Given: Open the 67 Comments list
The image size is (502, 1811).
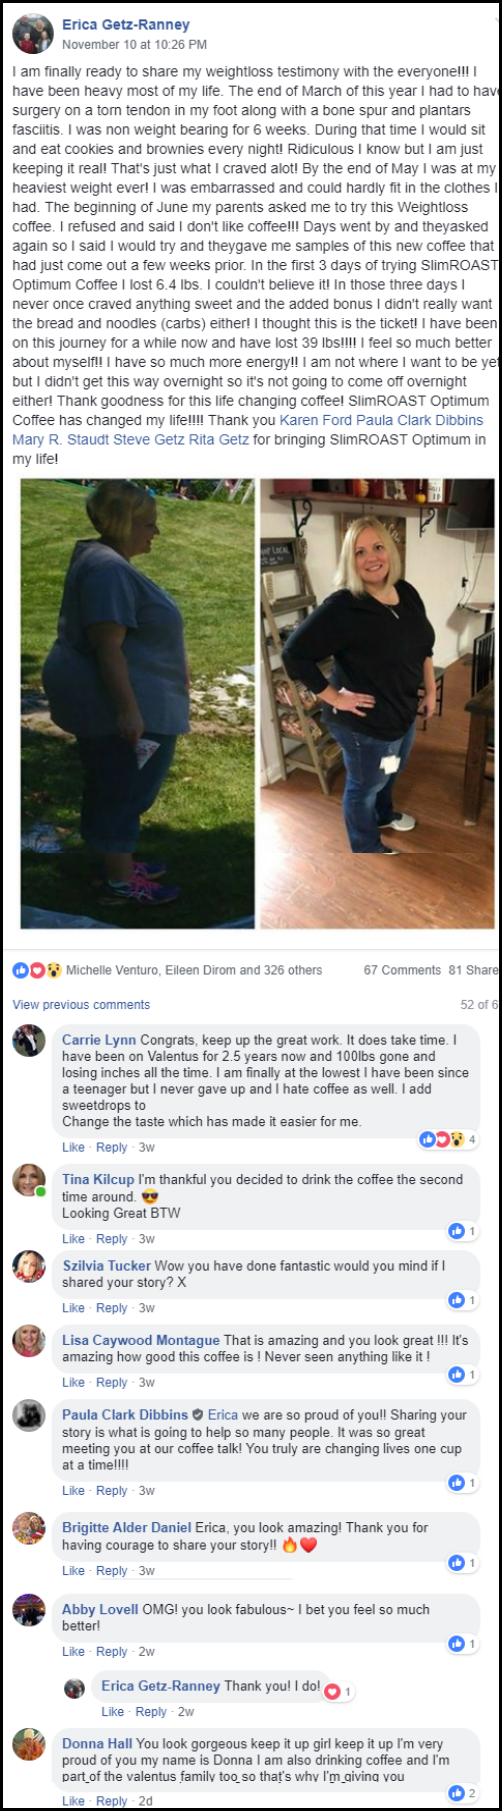Looking at the screenshot, I should tap(402, 970).
